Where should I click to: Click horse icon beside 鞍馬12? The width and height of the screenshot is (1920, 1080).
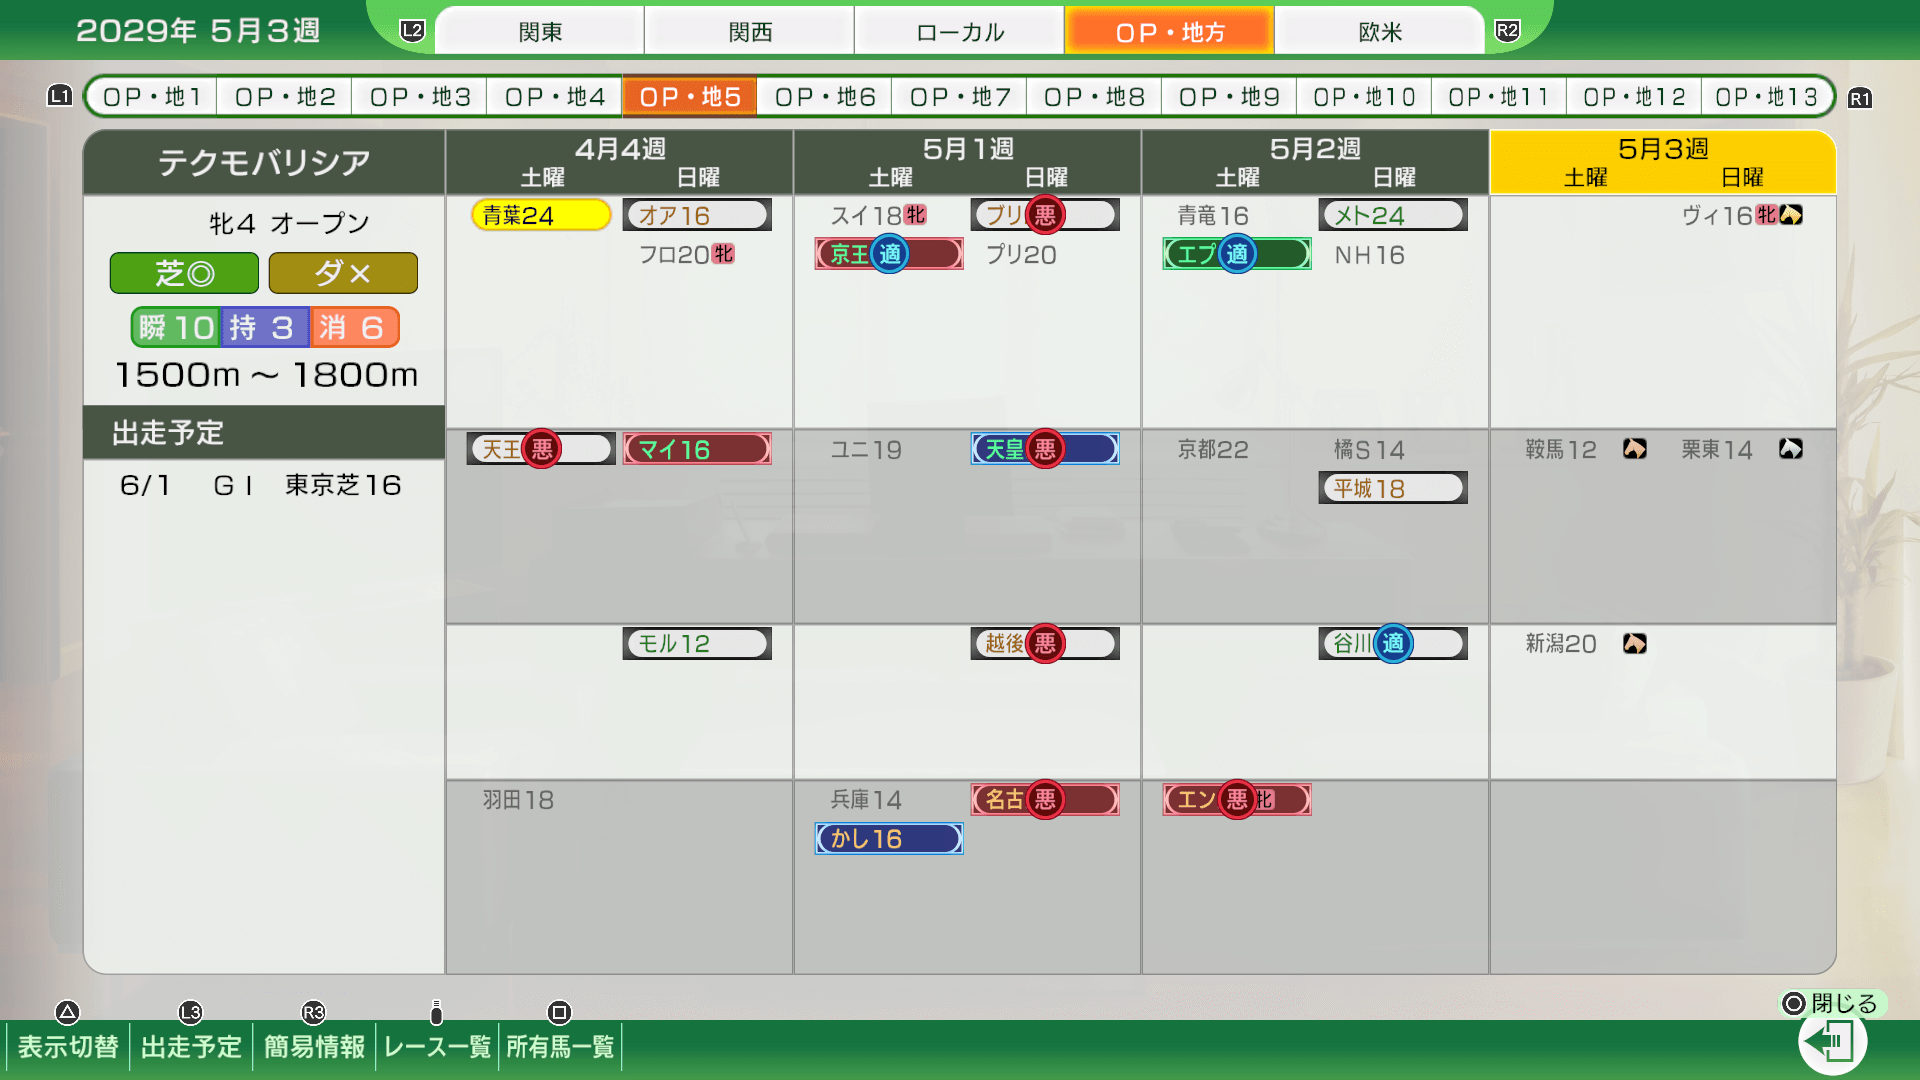[x=1635, y=449]
